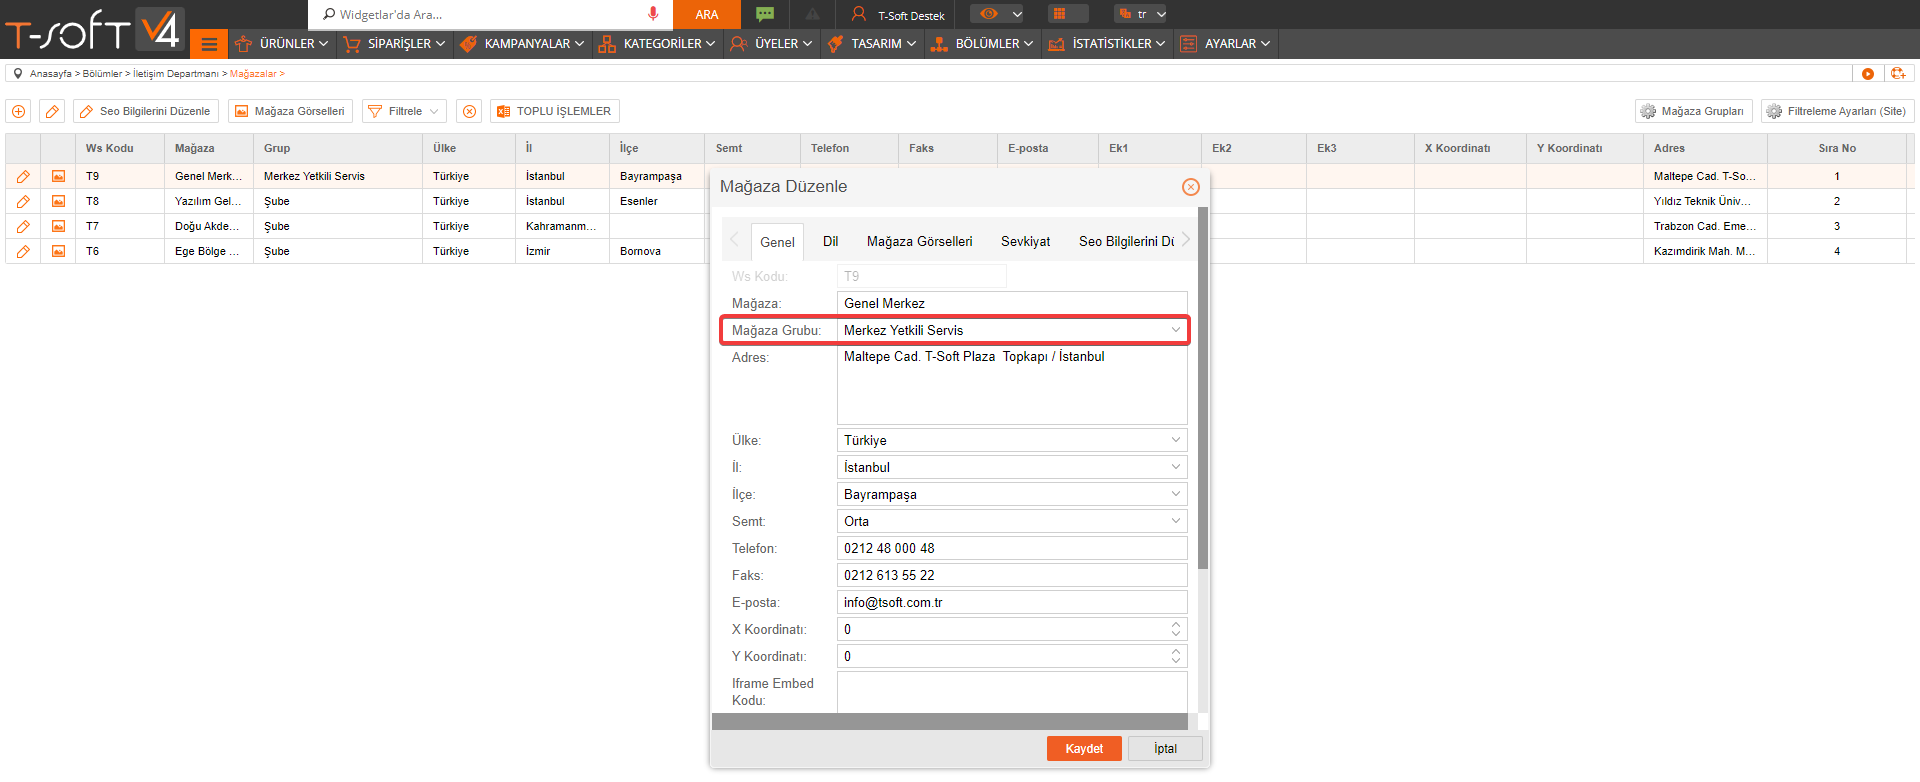The height and width of the screenshot is (782, 1920).
Task: Open the KAMPANYALAR menu
Action: (522, 44)
